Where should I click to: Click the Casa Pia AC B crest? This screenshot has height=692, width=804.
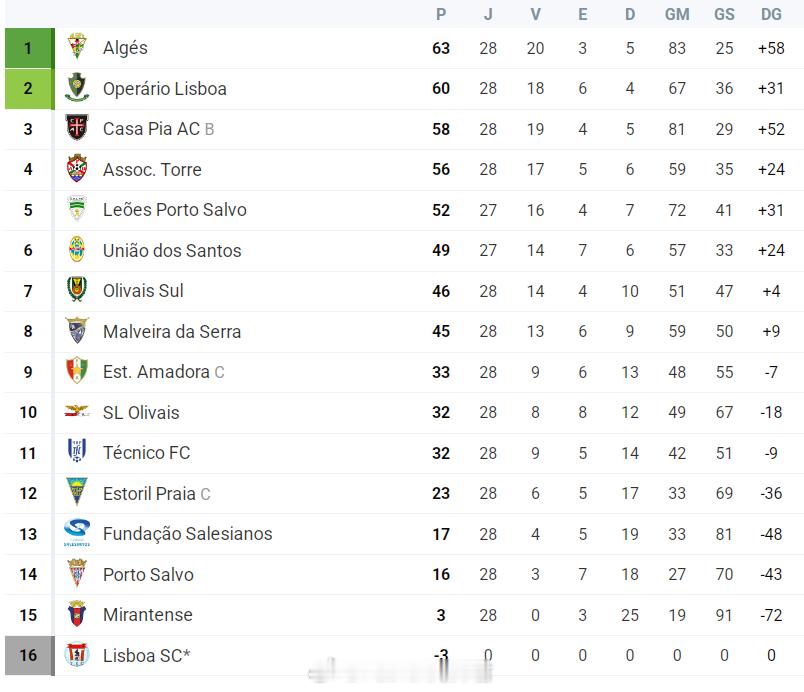click(77, 128)
